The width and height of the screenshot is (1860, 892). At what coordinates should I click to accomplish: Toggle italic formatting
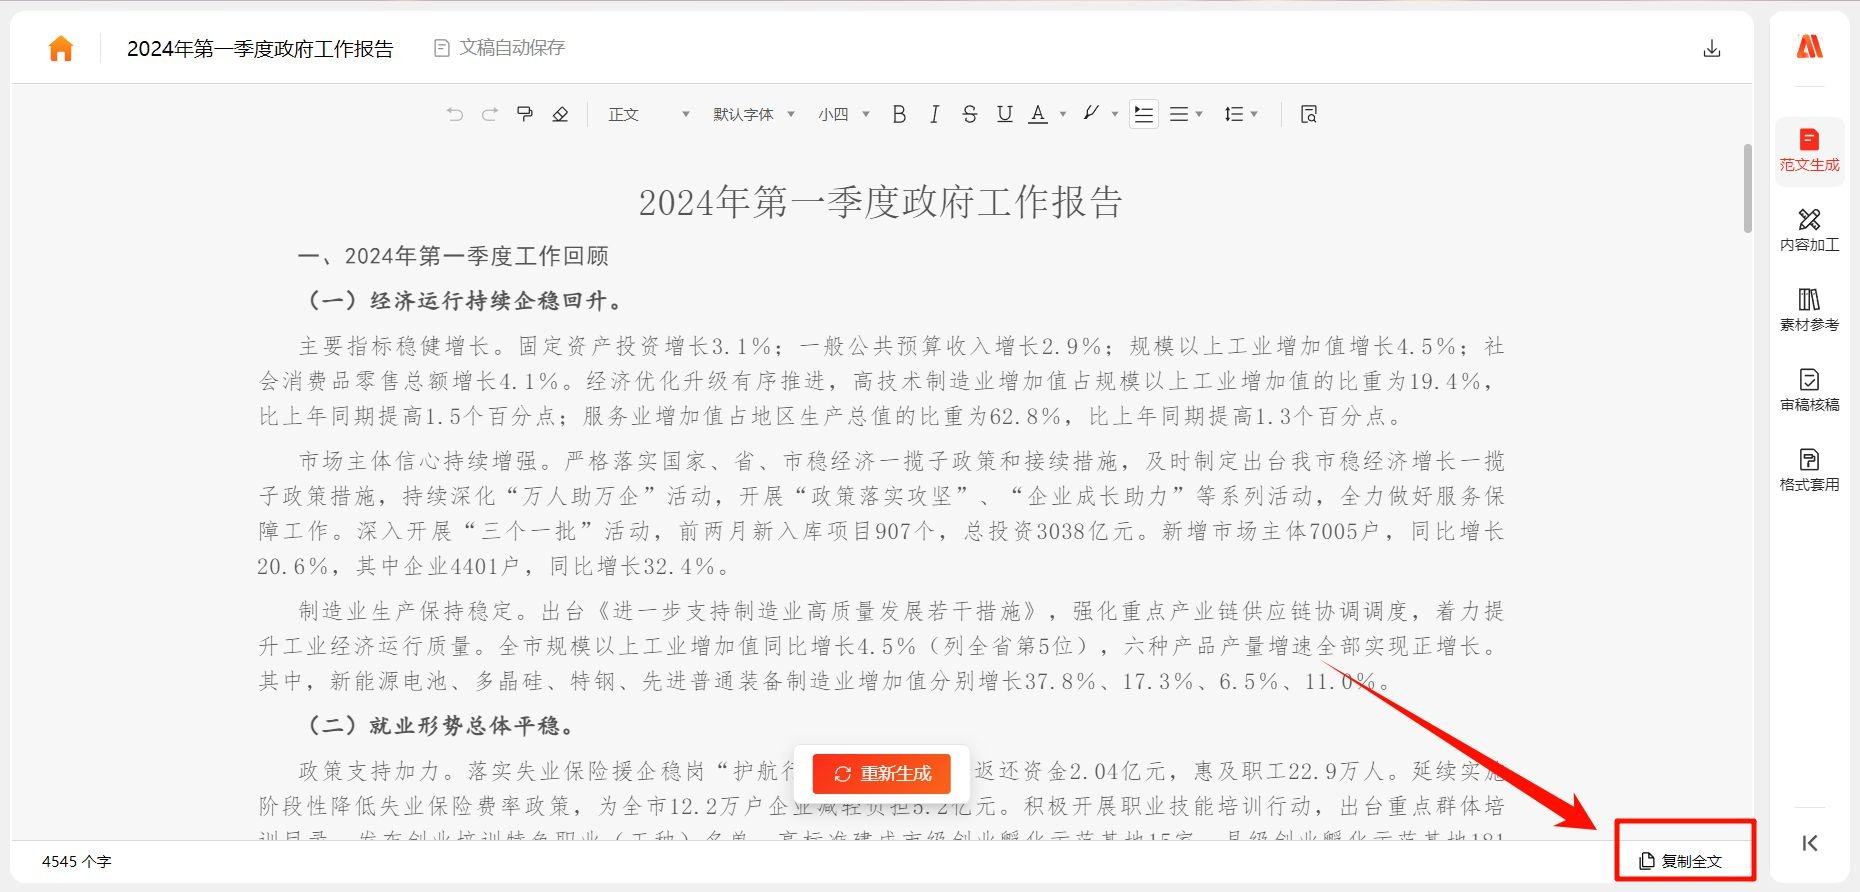[x=934, y=114]
